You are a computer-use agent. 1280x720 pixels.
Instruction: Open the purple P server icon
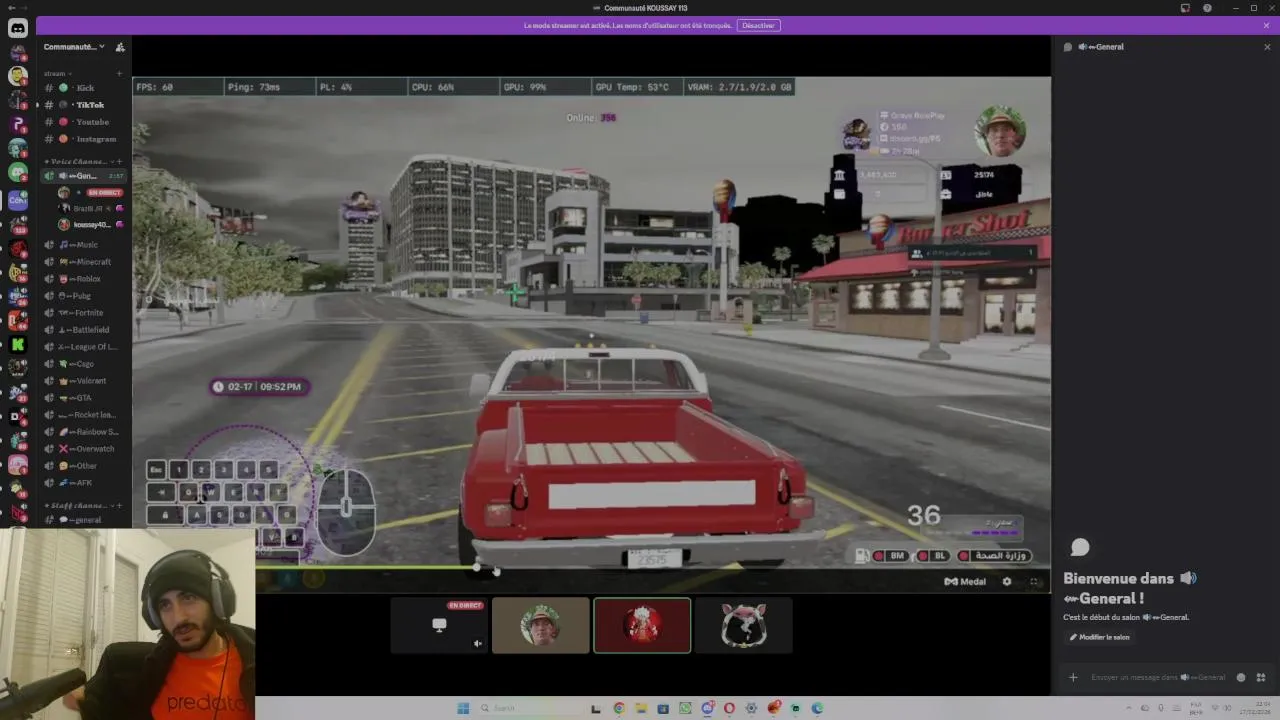coord(17,124)
